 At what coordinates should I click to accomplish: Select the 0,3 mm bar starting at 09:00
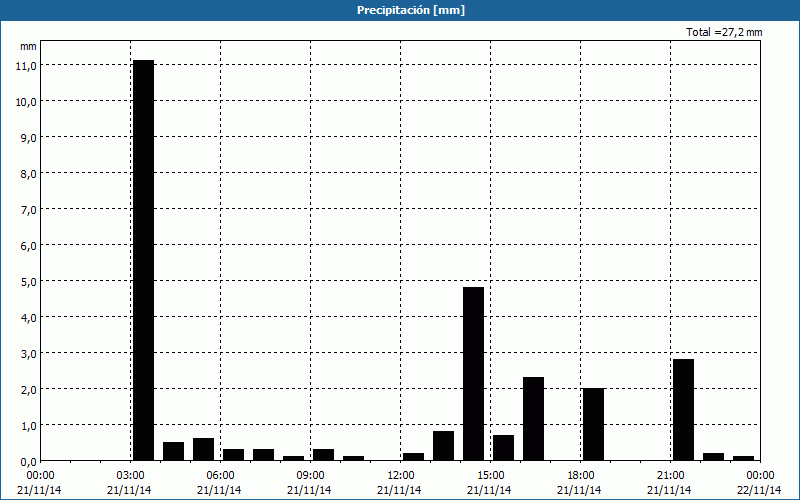click(323, 455)
